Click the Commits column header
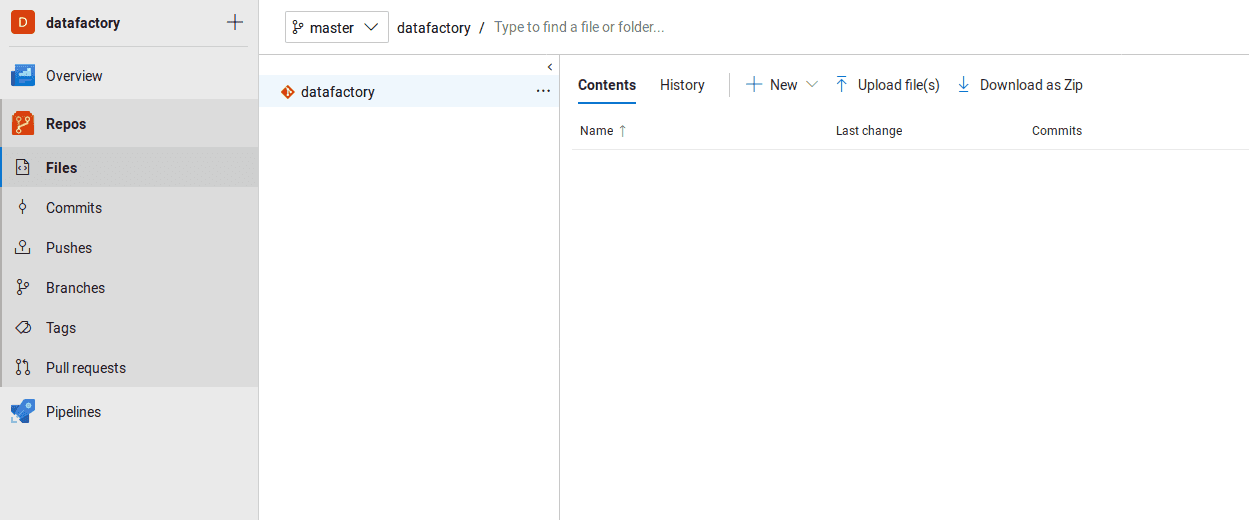The image size is (1249, 520). point(1057,131)
